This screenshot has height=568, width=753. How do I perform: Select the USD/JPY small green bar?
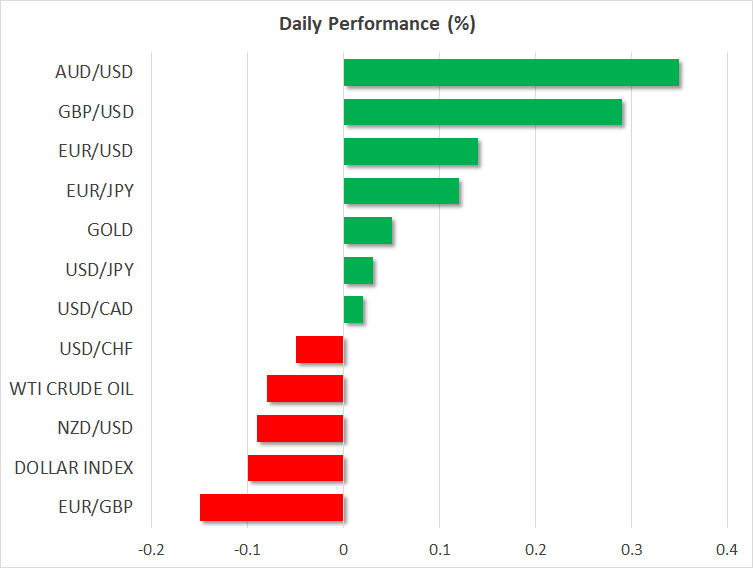click(358, 270)
